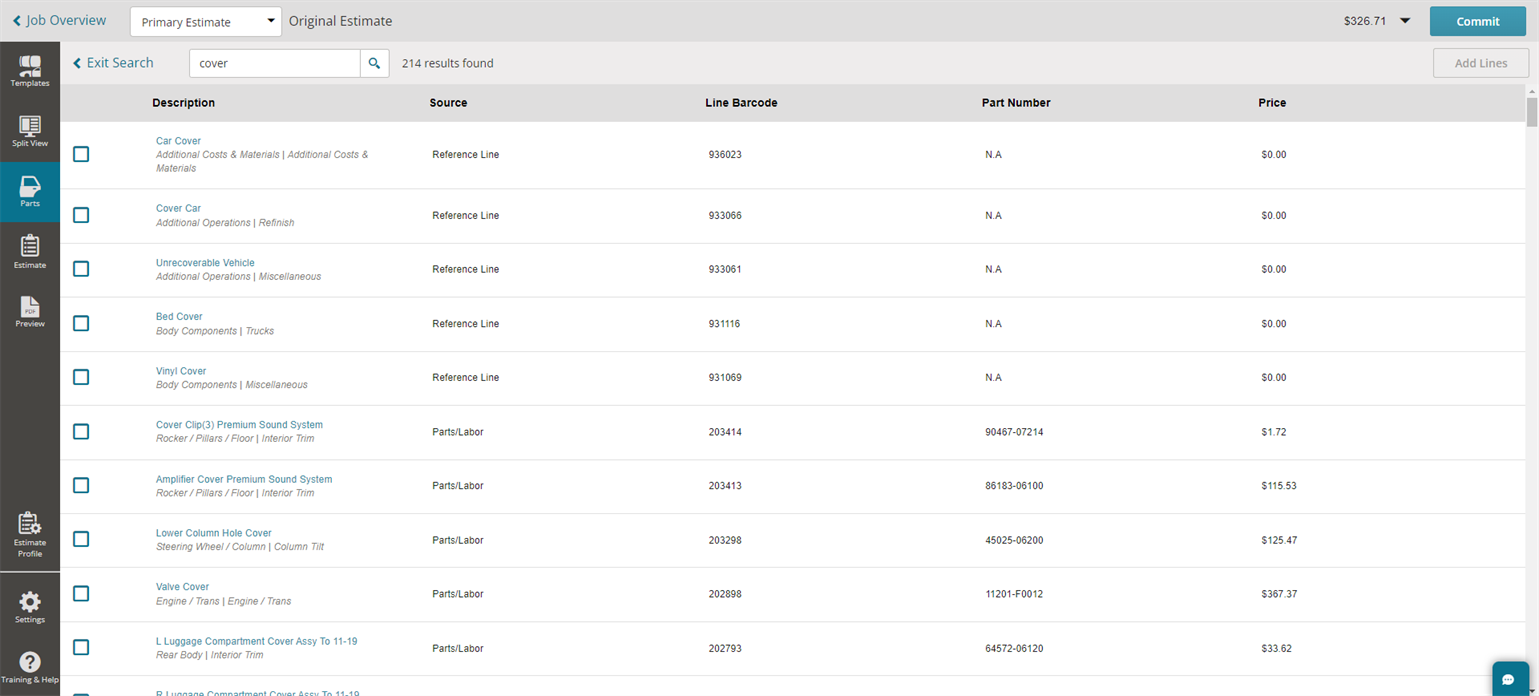Expand the $326.71 total dropdown arrow
This screenshot has height=696, width=1539.
pos(1405,21)
